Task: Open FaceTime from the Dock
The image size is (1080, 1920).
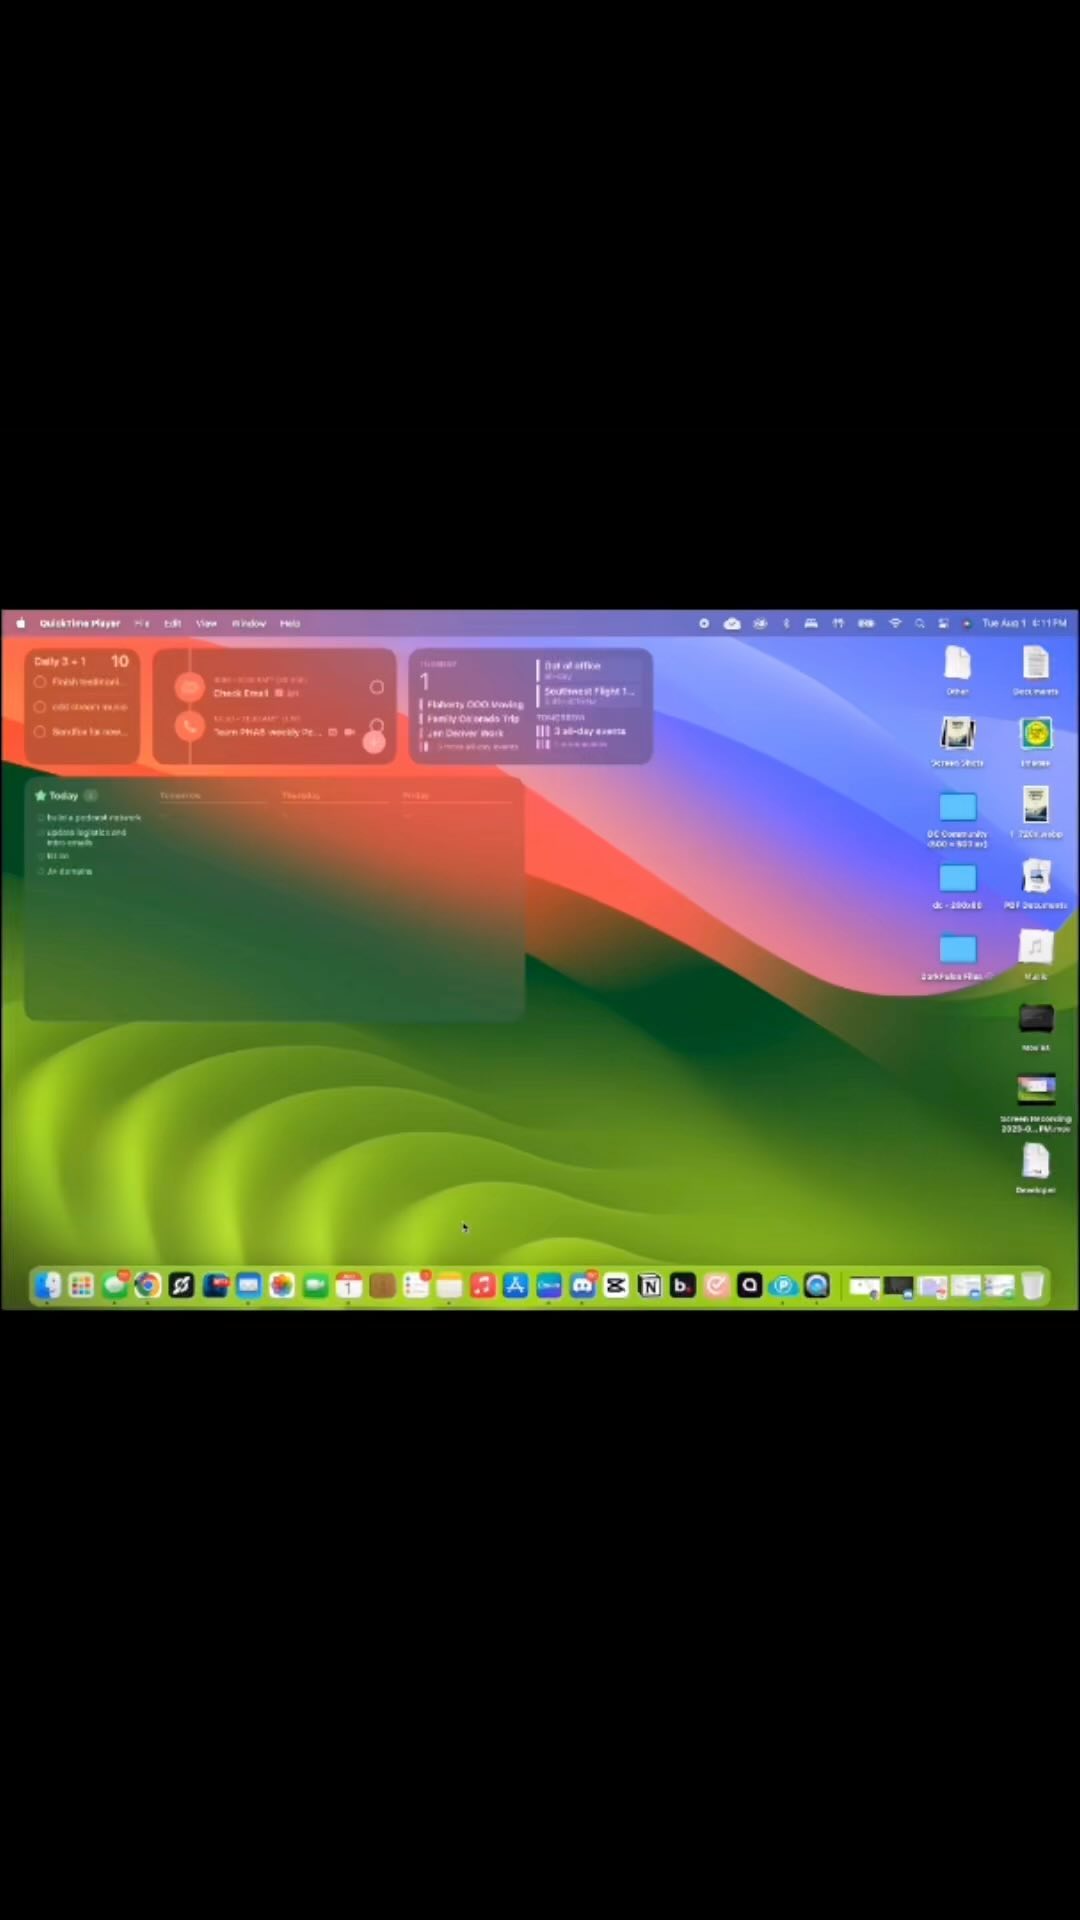Action: coord(315,1285)
